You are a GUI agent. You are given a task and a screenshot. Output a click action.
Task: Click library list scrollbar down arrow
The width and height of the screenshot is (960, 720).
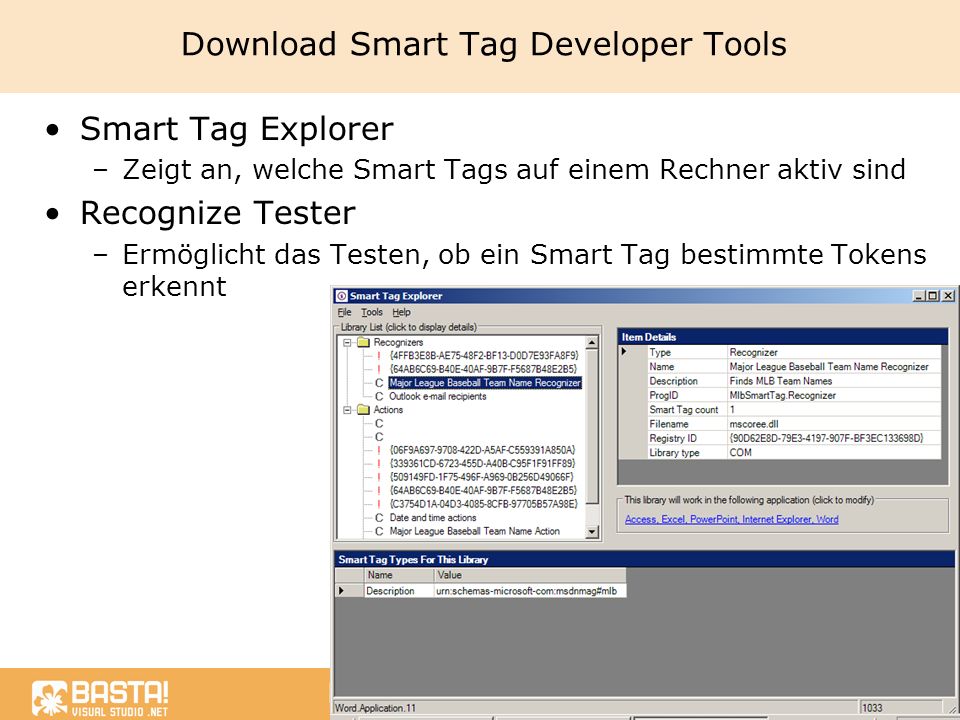tap(591, 532)
